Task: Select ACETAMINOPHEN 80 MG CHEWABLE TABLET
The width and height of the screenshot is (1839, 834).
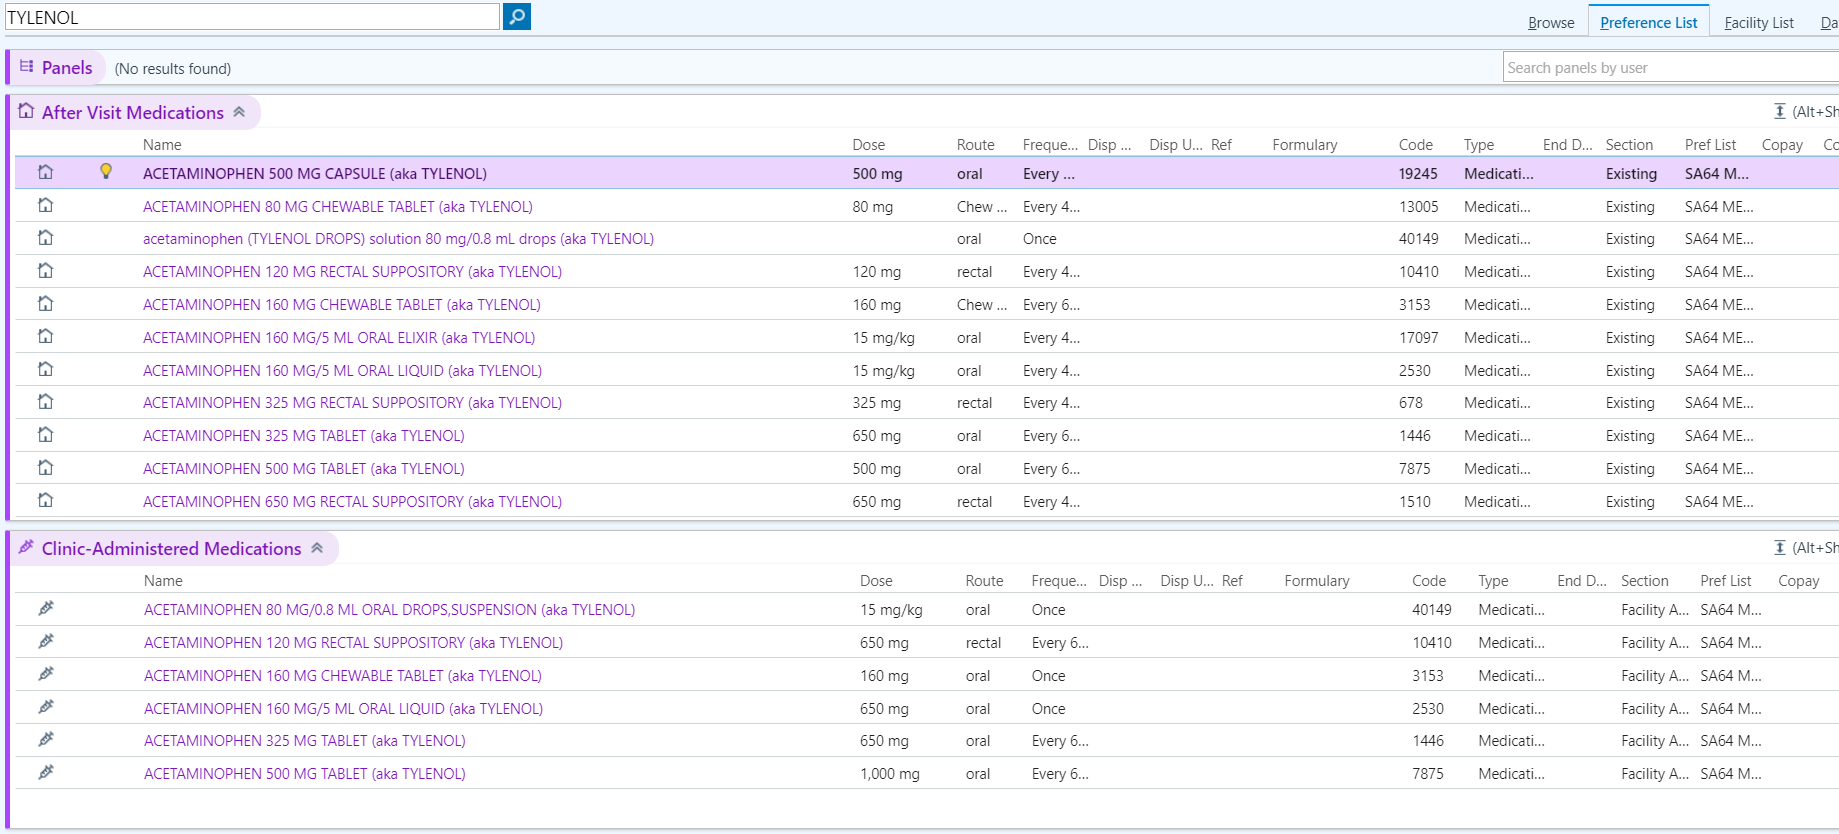Action: pyautogui.click(x=338, y=207)
